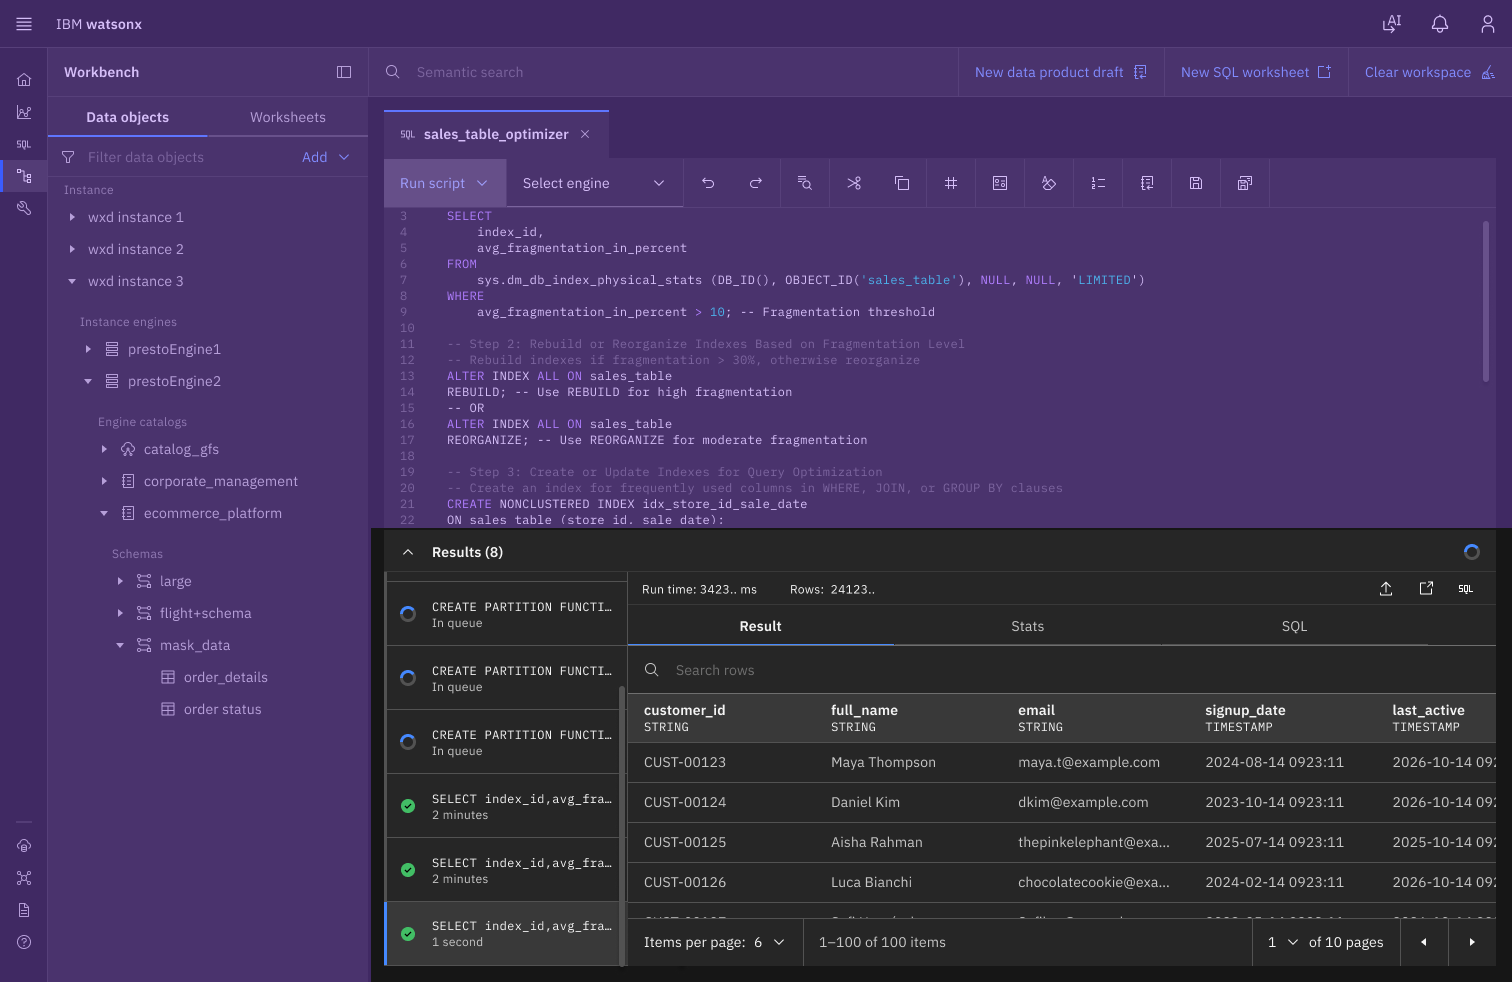
Task: Open Add data objects dropdown
Action: [327, 157]
